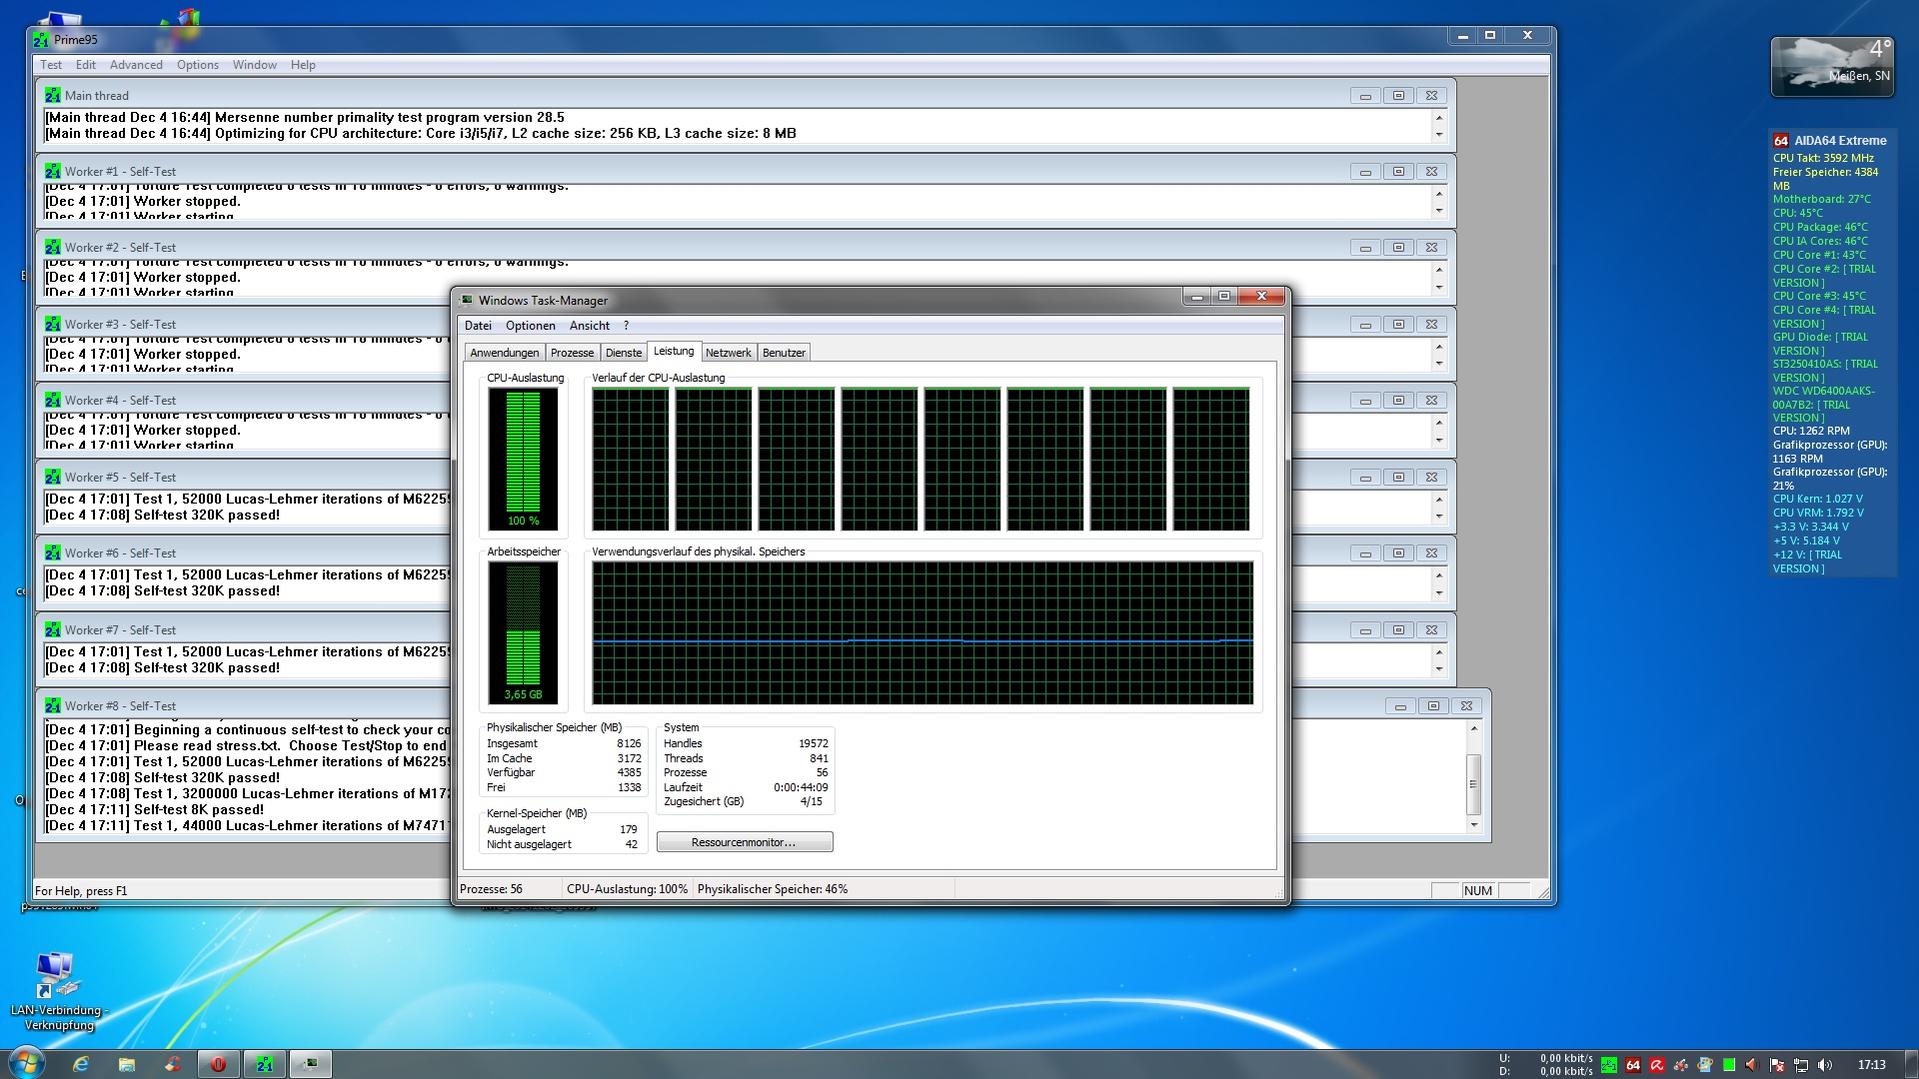Open the Window menu in Prime95

tap(255, 65)
